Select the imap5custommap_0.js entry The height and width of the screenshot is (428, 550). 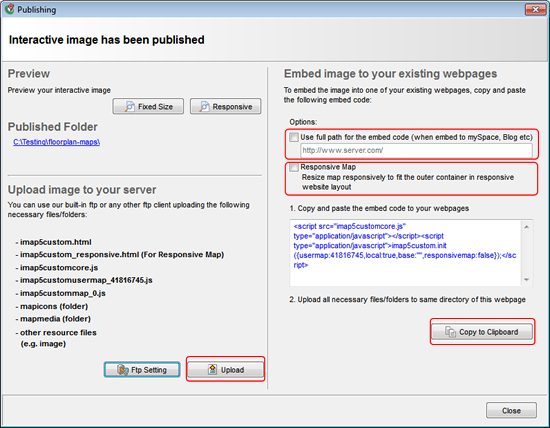pos(62,293)
